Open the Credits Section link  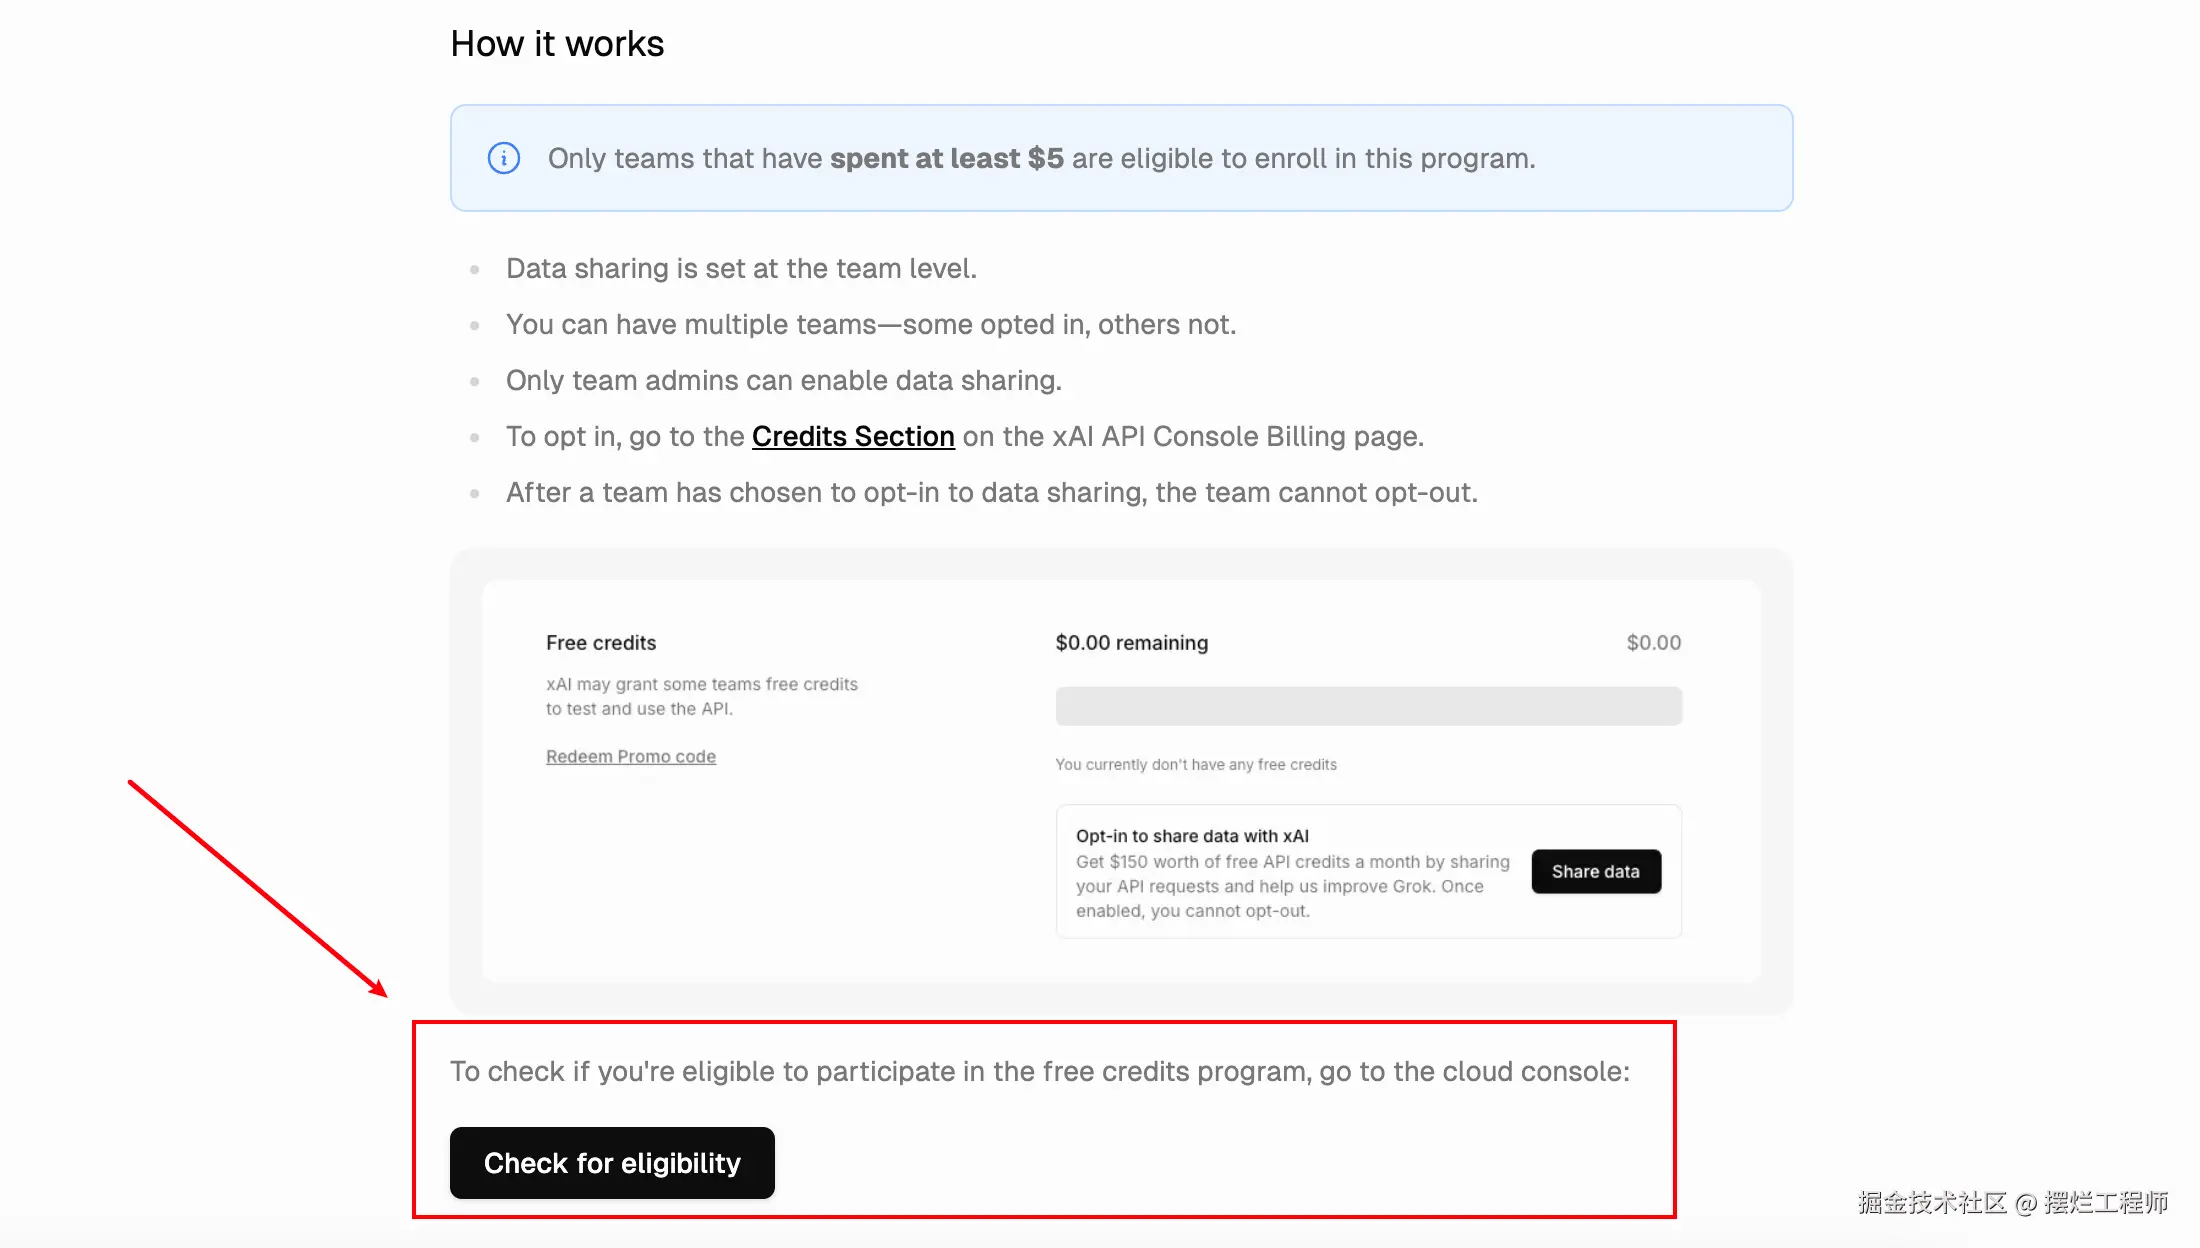853,436
